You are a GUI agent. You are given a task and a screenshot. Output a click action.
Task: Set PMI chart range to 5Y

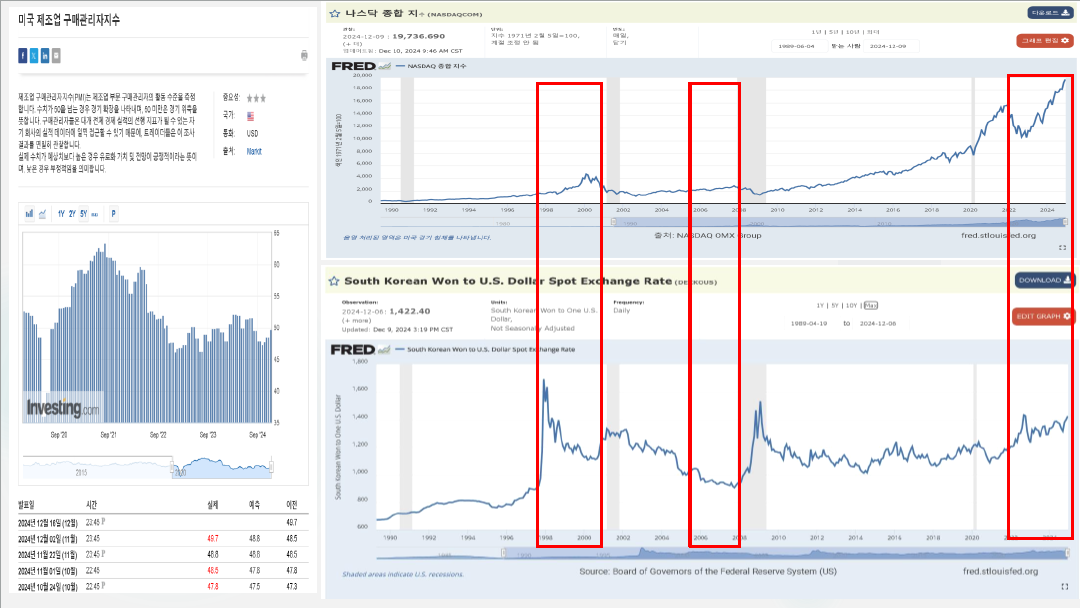tap(83, 214)
